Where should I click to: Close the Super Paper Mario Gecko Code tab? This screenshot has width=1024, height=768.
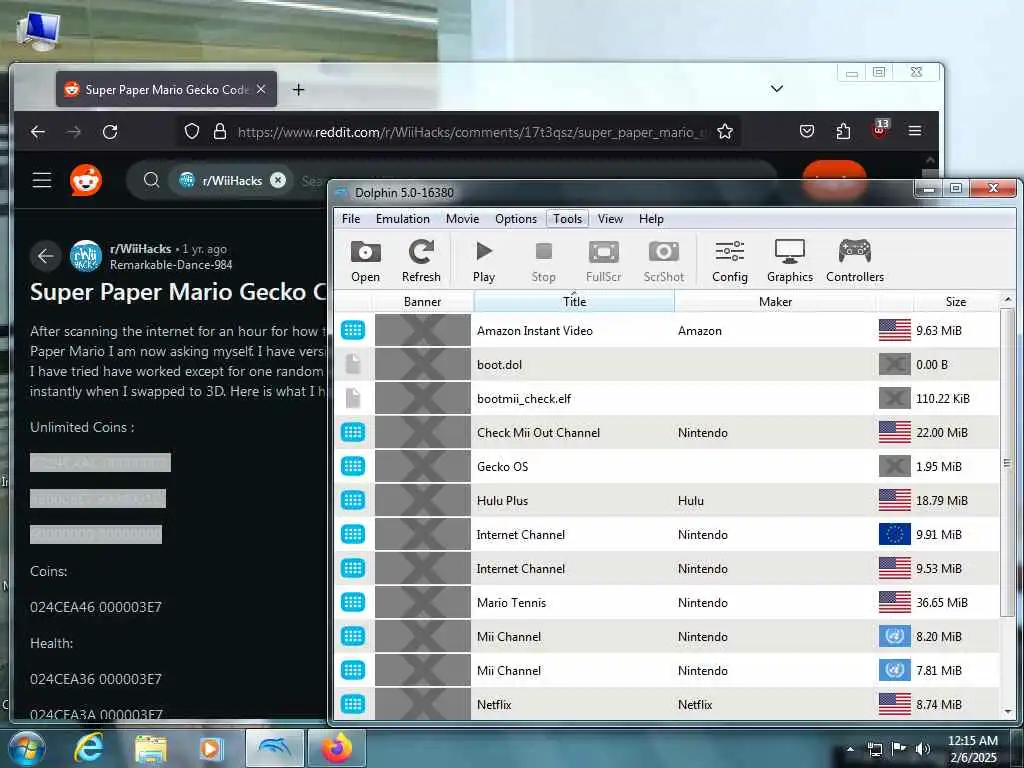pyautogui.click(x=261, y=89)
